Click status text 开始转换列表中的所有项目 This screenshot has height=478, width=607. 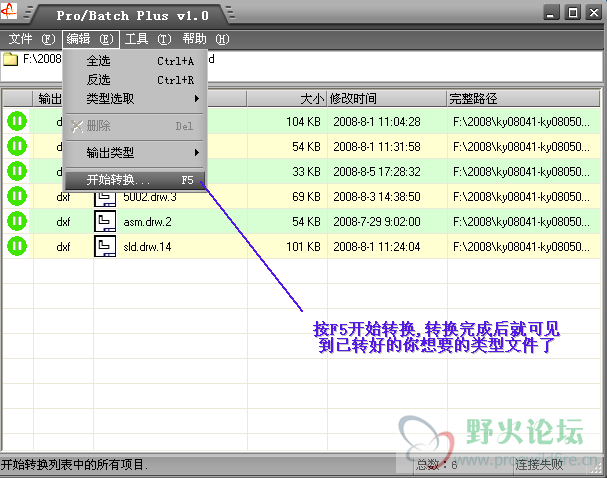(x=74, y=464)
